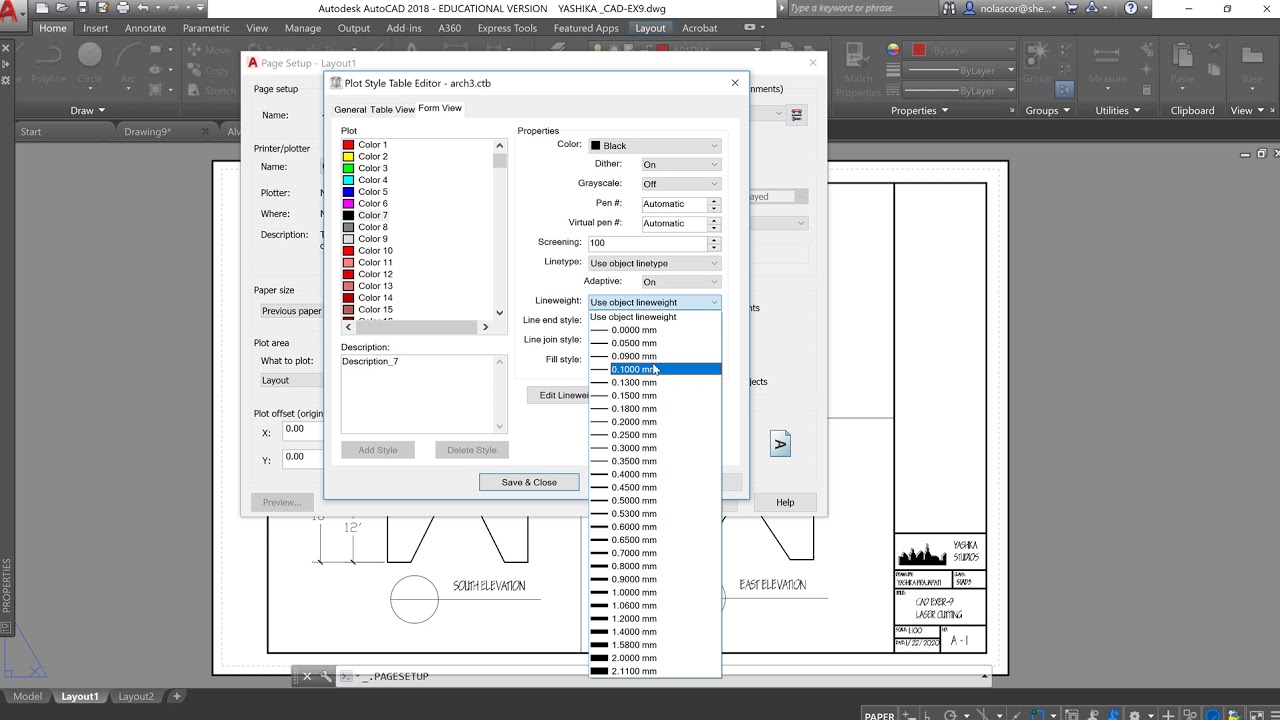This screenshot has height=720, width=1280.
Task: Choose 0.1000 mm lineweight option
Action: 654,369
